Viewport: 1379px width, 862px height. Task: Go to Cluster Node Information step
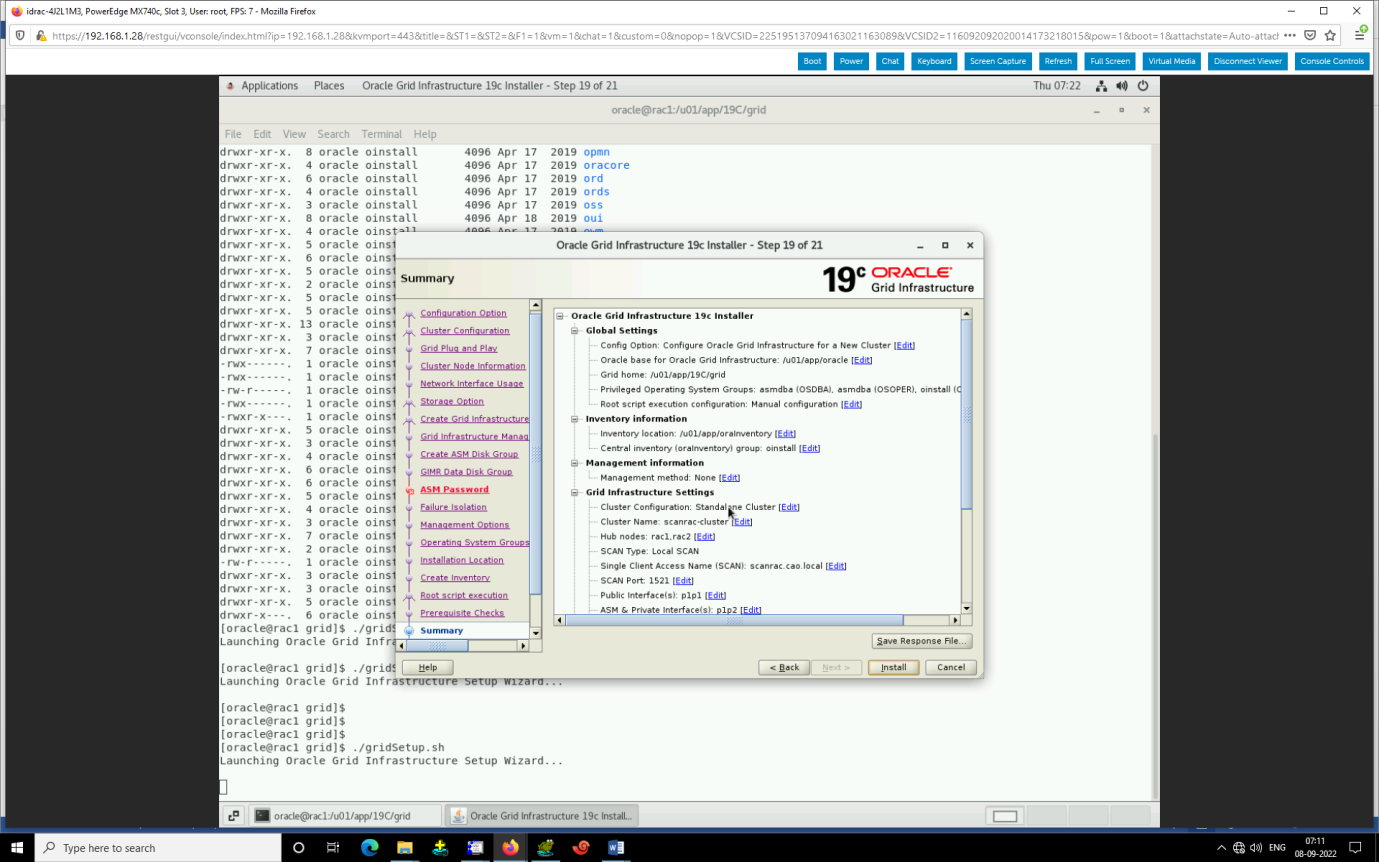tap(473, 366)
